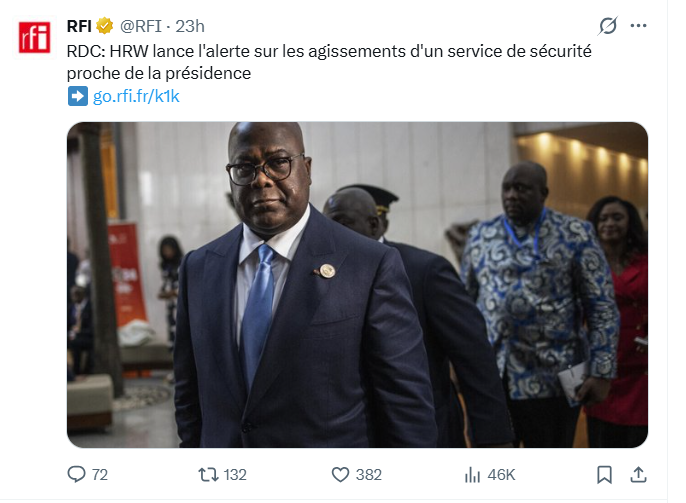686x503 pixels.
Task: Click the 132 repost count number
Action: pyautogui.click(x=235, y=475)
